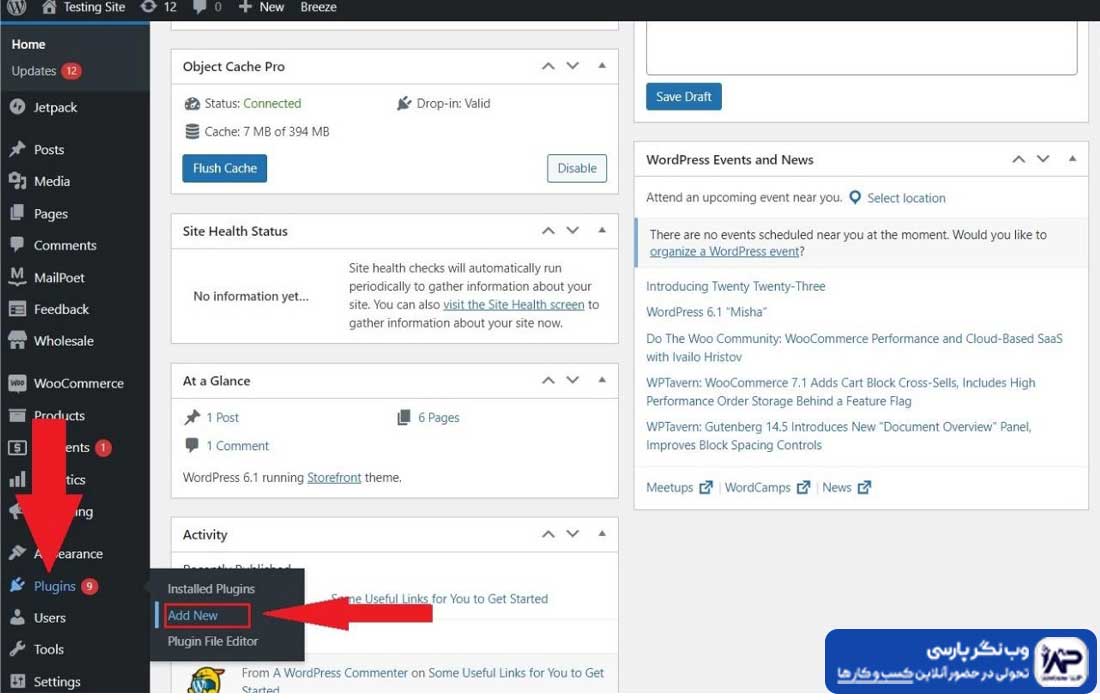This screenshot has width=1100, height=700.
Task: Open the Breeze admin bar menu
Action: (318, 7)
